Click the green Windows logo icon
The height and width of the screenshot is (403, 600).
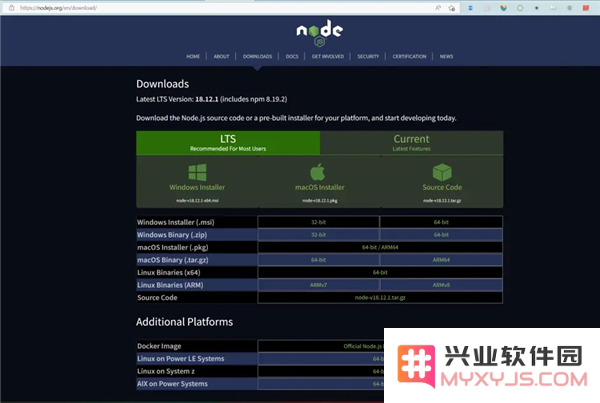[197, 172]
